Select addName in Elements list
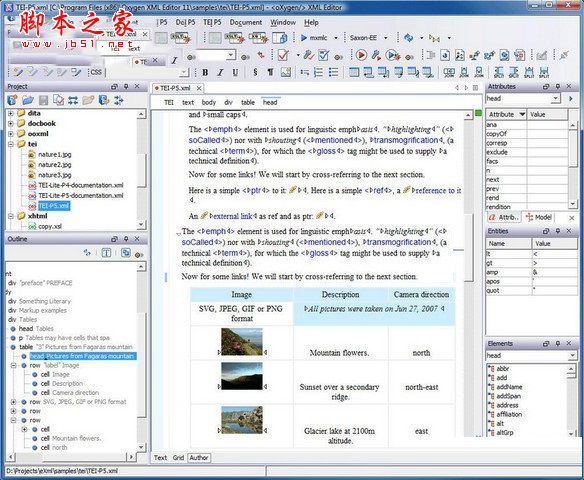The image size is (584, 480). click(509, 387)
